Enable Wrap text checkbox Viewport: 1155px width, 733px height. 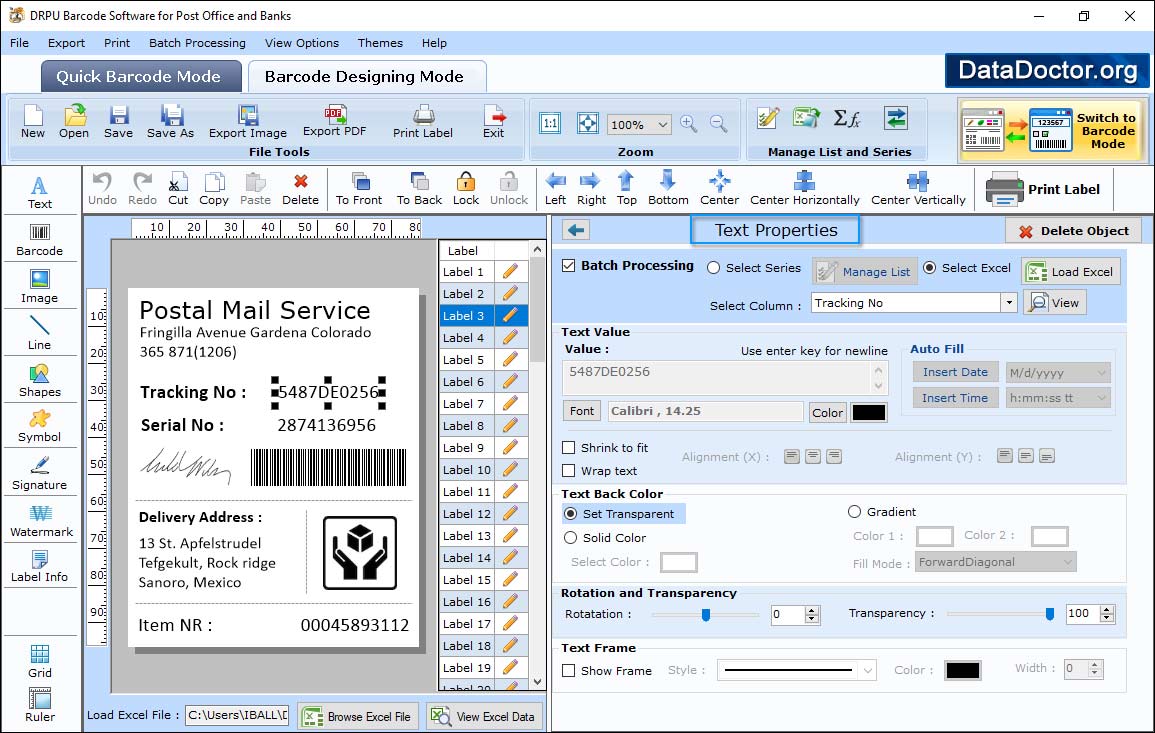tap(569, 471)
